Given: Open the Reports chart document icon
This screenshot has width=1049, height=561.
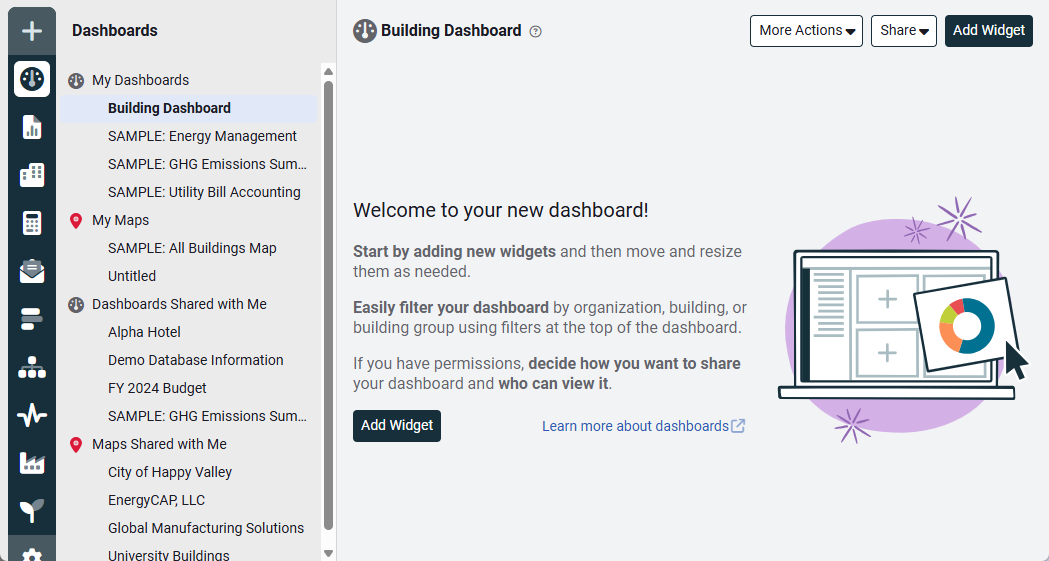Looking at the screenshot, I should 32,127.
